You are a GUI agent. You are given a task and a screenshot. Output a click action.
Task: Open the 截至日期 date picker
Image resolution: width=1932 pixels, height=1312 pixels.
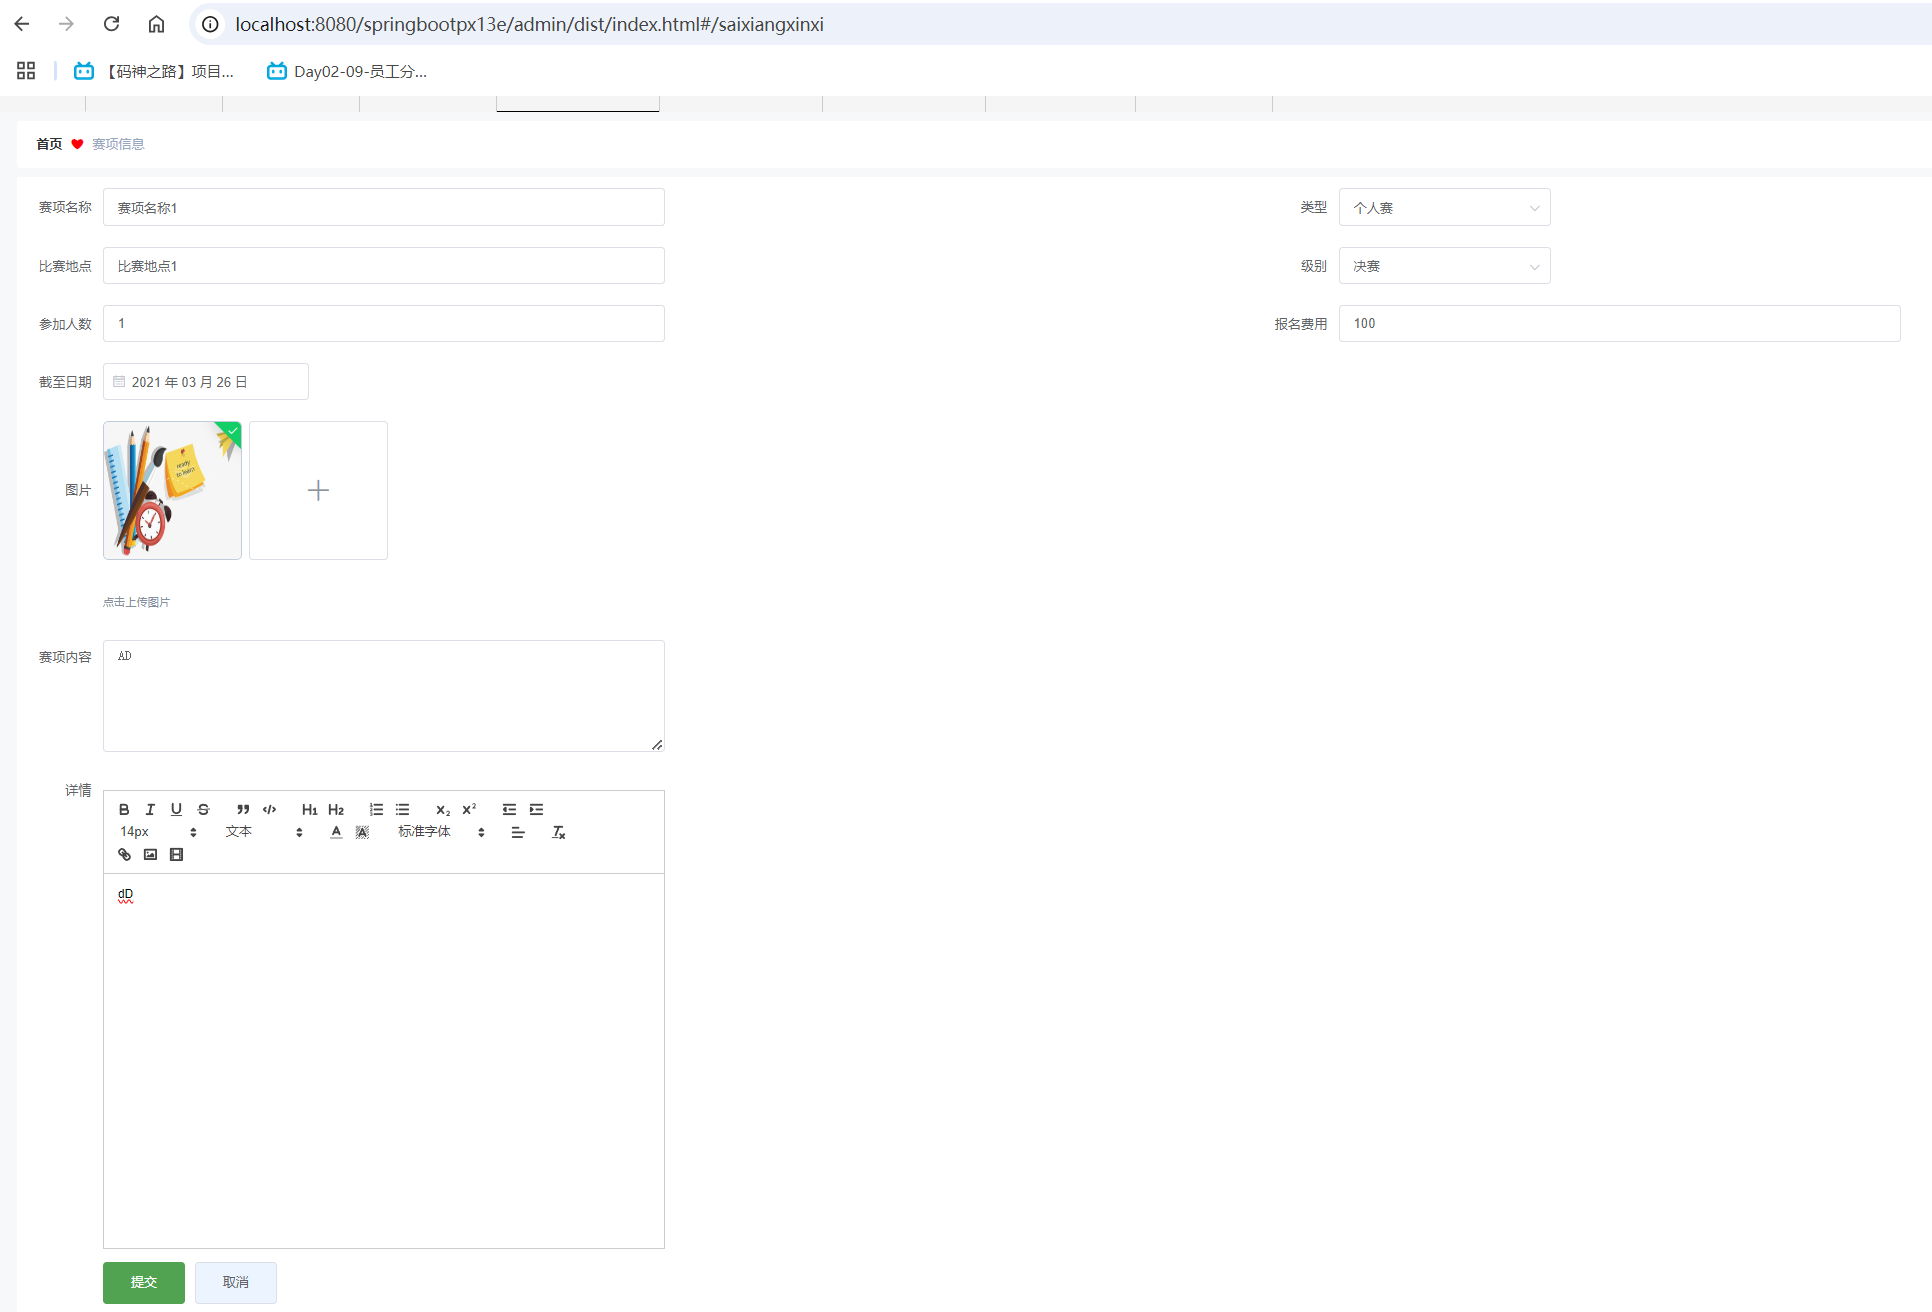click(x=206, y=381)
